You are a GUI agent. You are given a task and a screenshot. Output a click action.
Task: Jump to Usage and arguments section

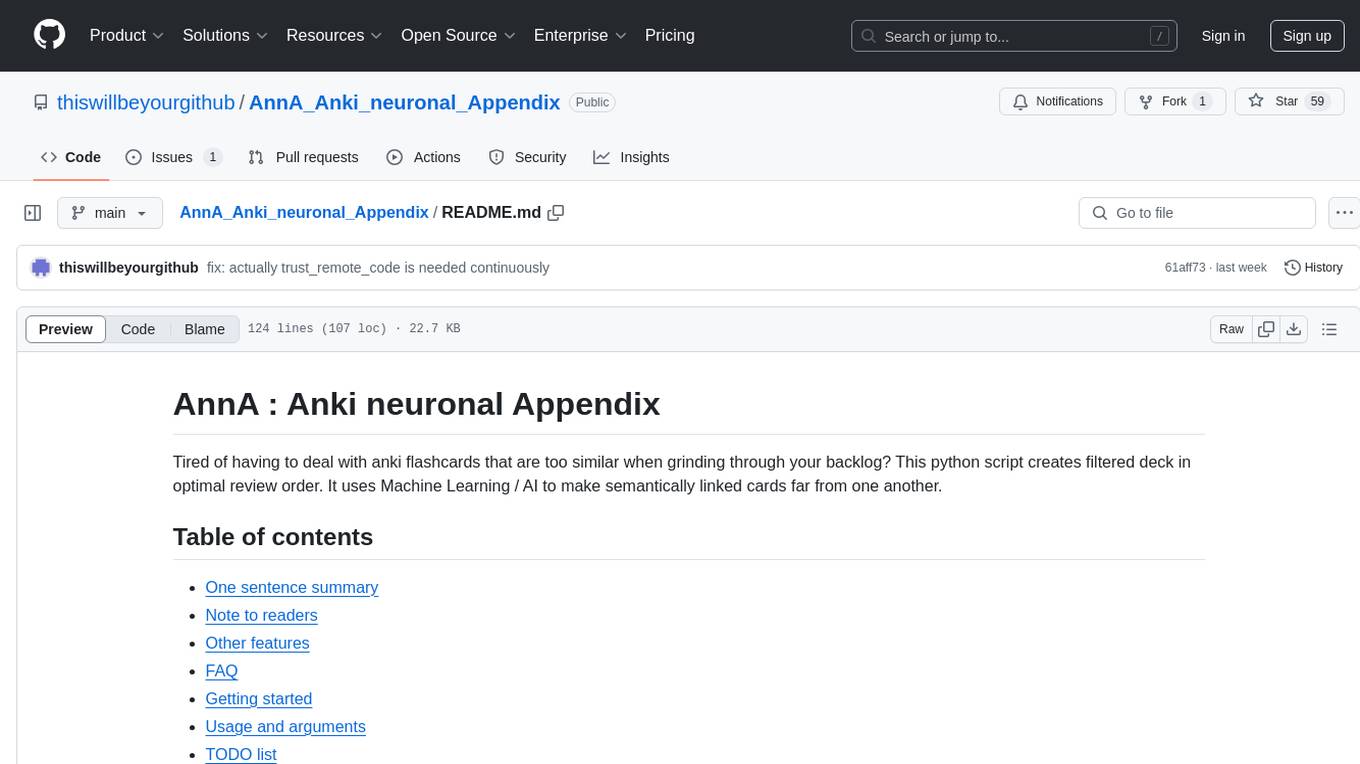[x=285, y=727]
